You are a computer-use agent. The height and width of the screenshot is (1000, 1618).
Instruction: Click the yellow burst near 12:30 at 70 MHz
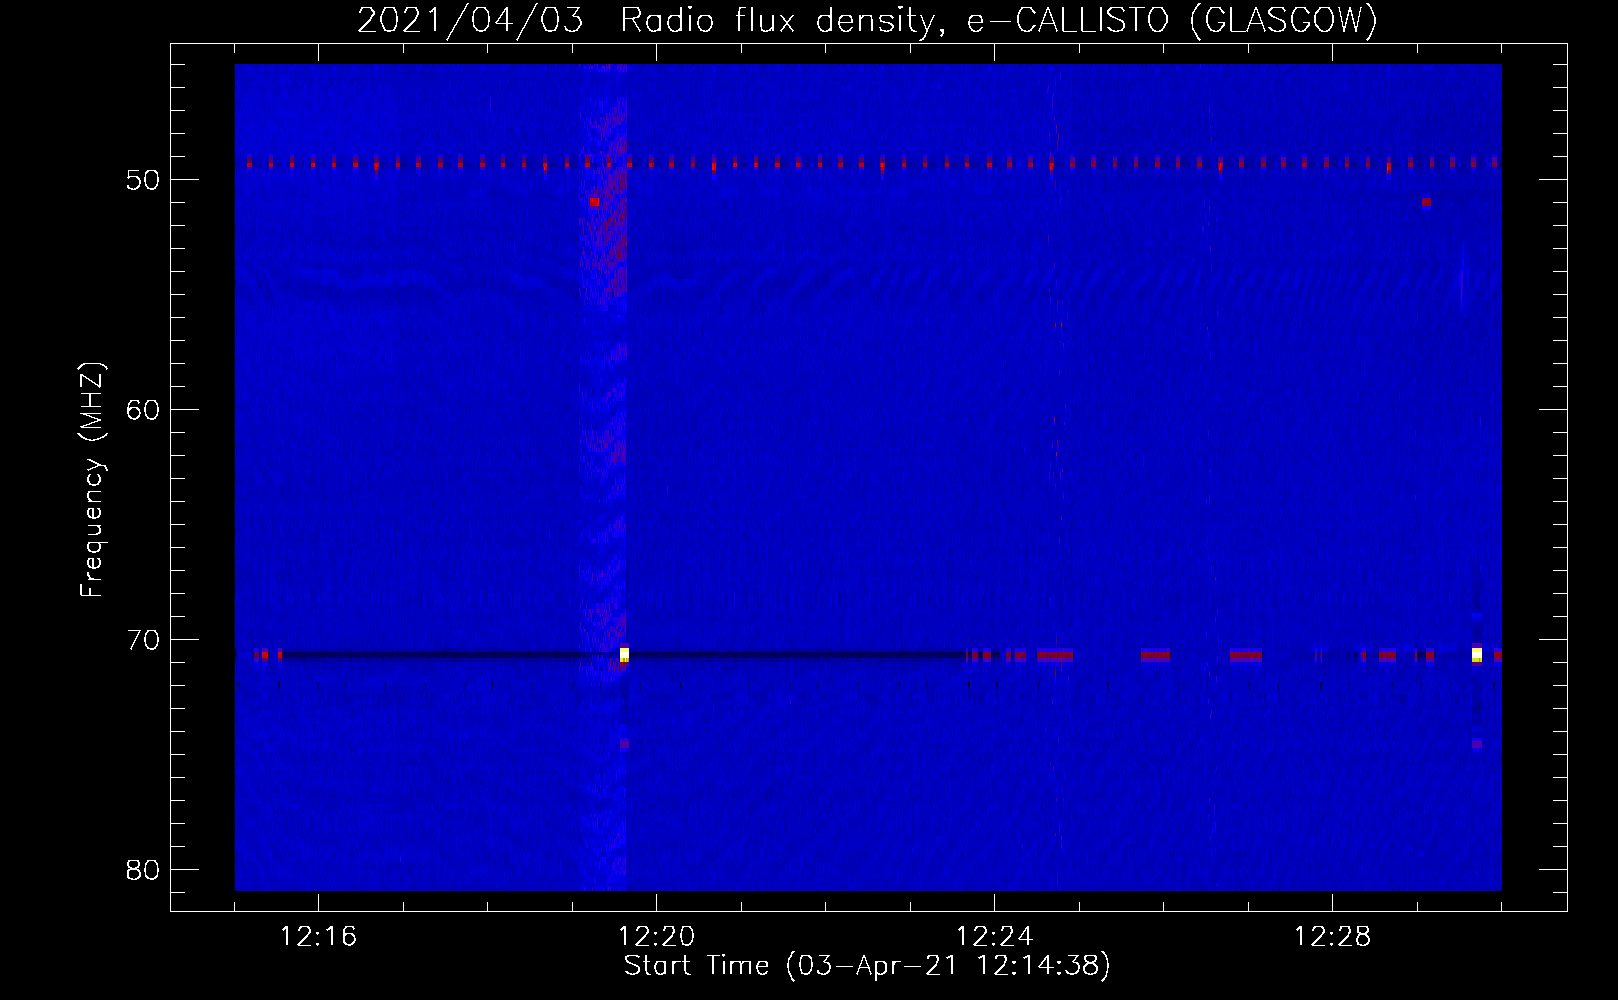coord(1477,654)
